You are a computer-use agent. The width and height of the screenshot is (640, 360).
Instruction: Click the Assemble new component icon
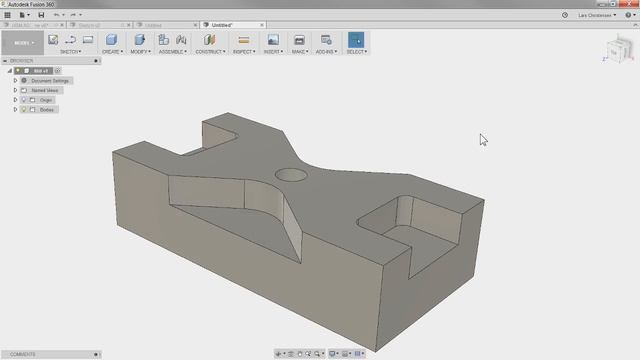tap(164, 40)
